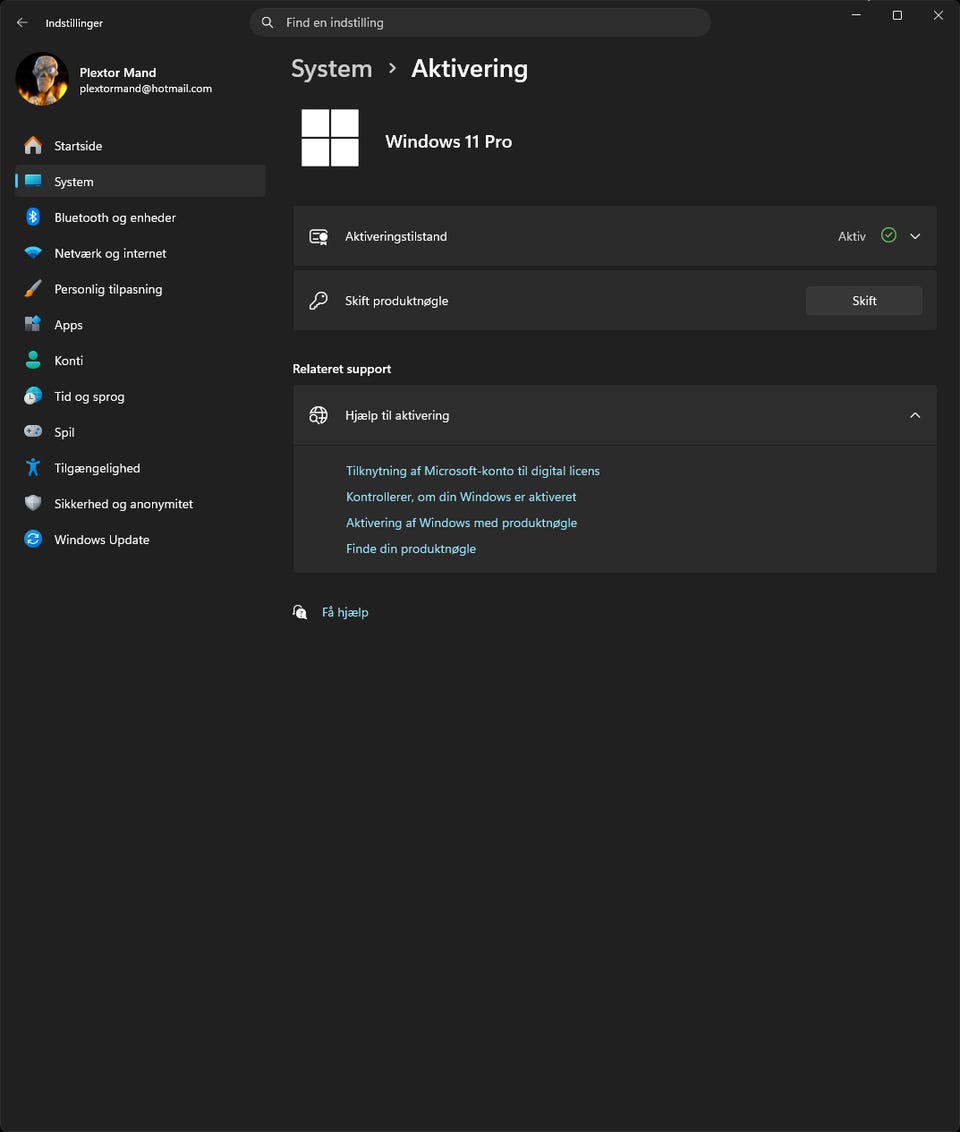Click the Tilgængelighed accessibility icon
Image resolution: width=960 pixels, height=1132 pixels.
(x=33, y=467)
